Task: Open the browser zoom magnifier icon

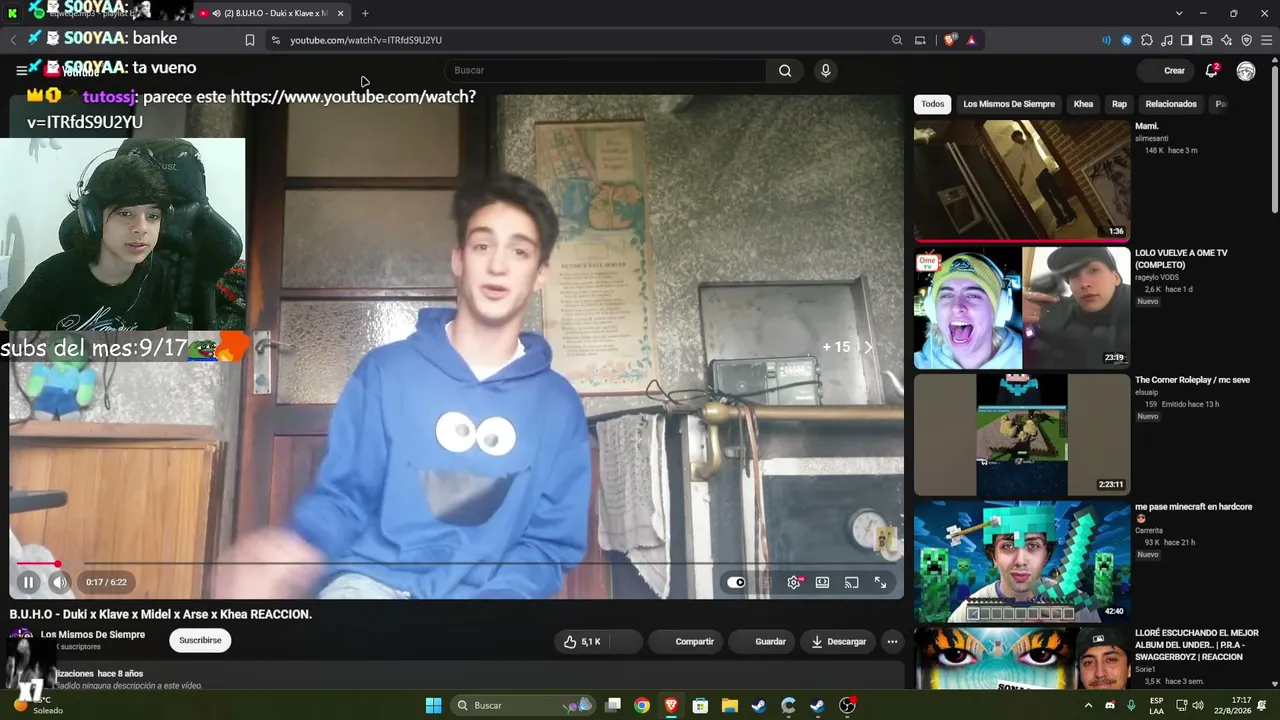Action: pos(897,40)
